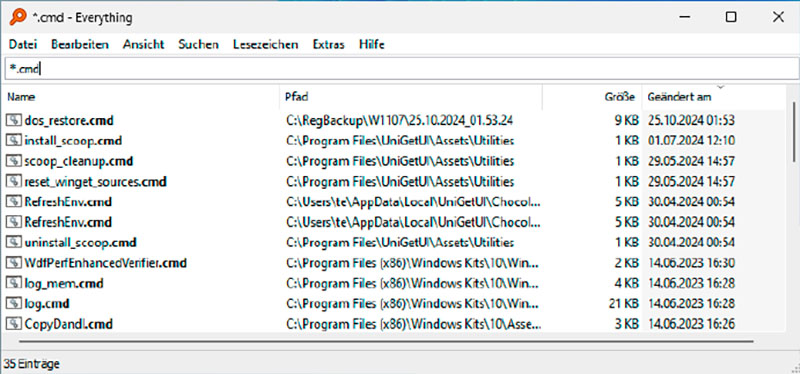Open the Hilfe menu
This screenshot has height=374, width=800.
pos(371,44)
